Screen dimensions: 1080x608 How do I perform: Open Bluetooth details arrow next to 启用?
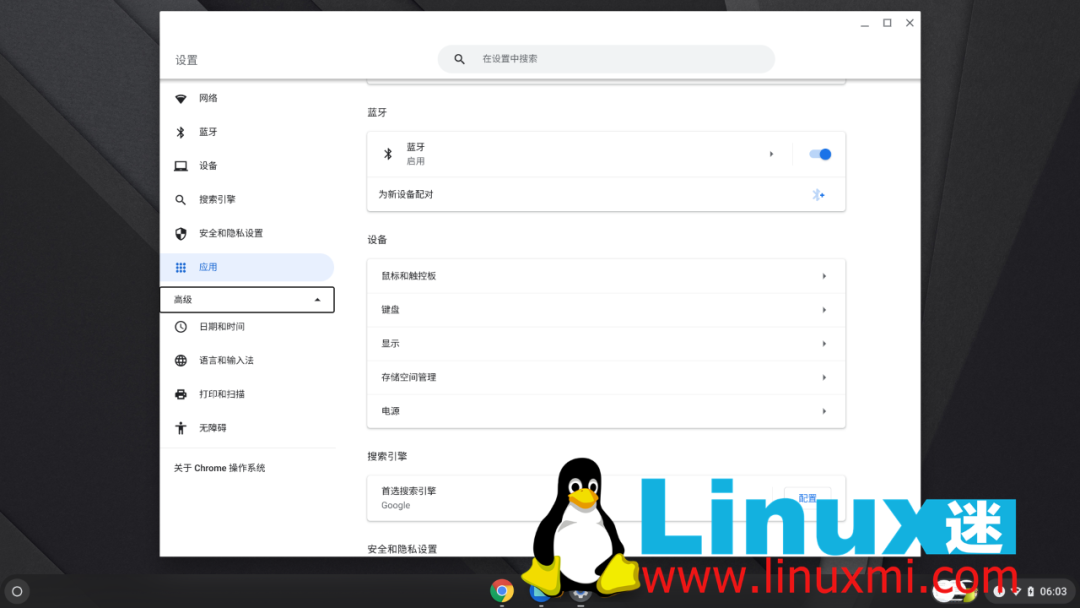(771, 154)
